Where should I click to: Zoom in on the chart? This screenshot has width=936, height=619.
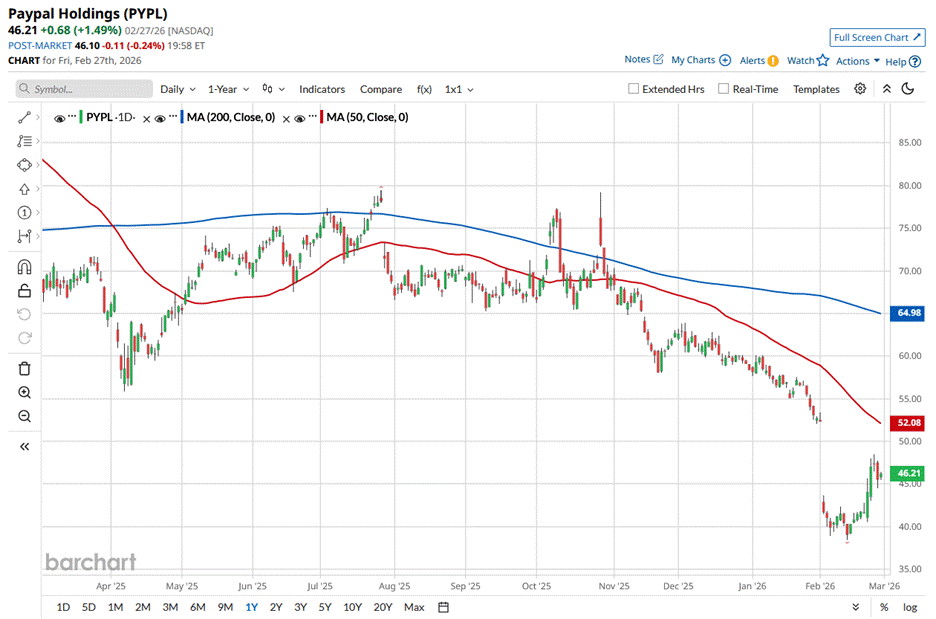point(24,392)
